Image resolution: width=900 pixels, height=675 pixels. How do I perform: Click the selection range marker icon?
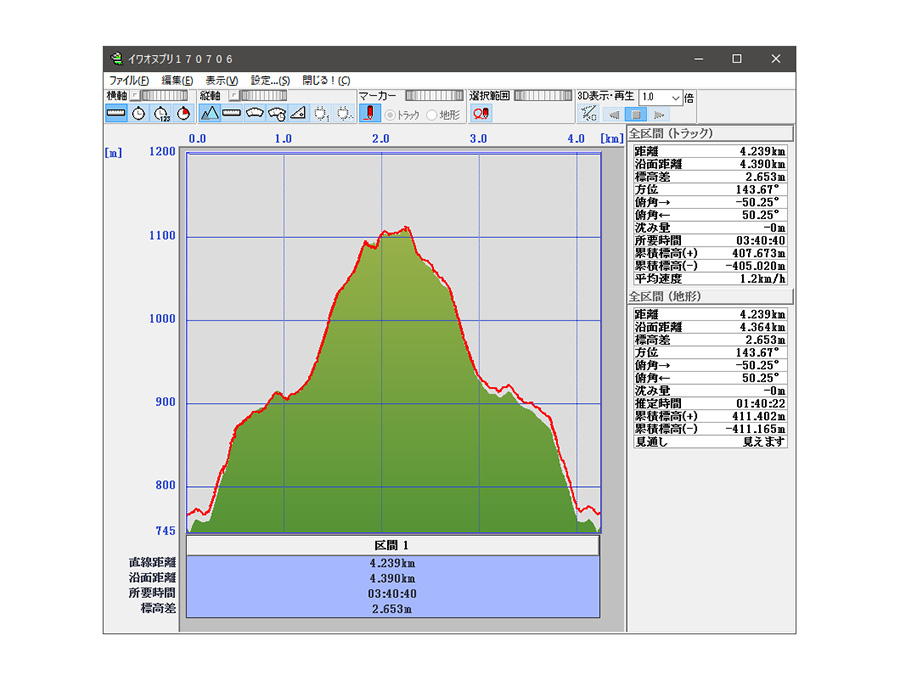pyautogui.click(x=480, y=114)
